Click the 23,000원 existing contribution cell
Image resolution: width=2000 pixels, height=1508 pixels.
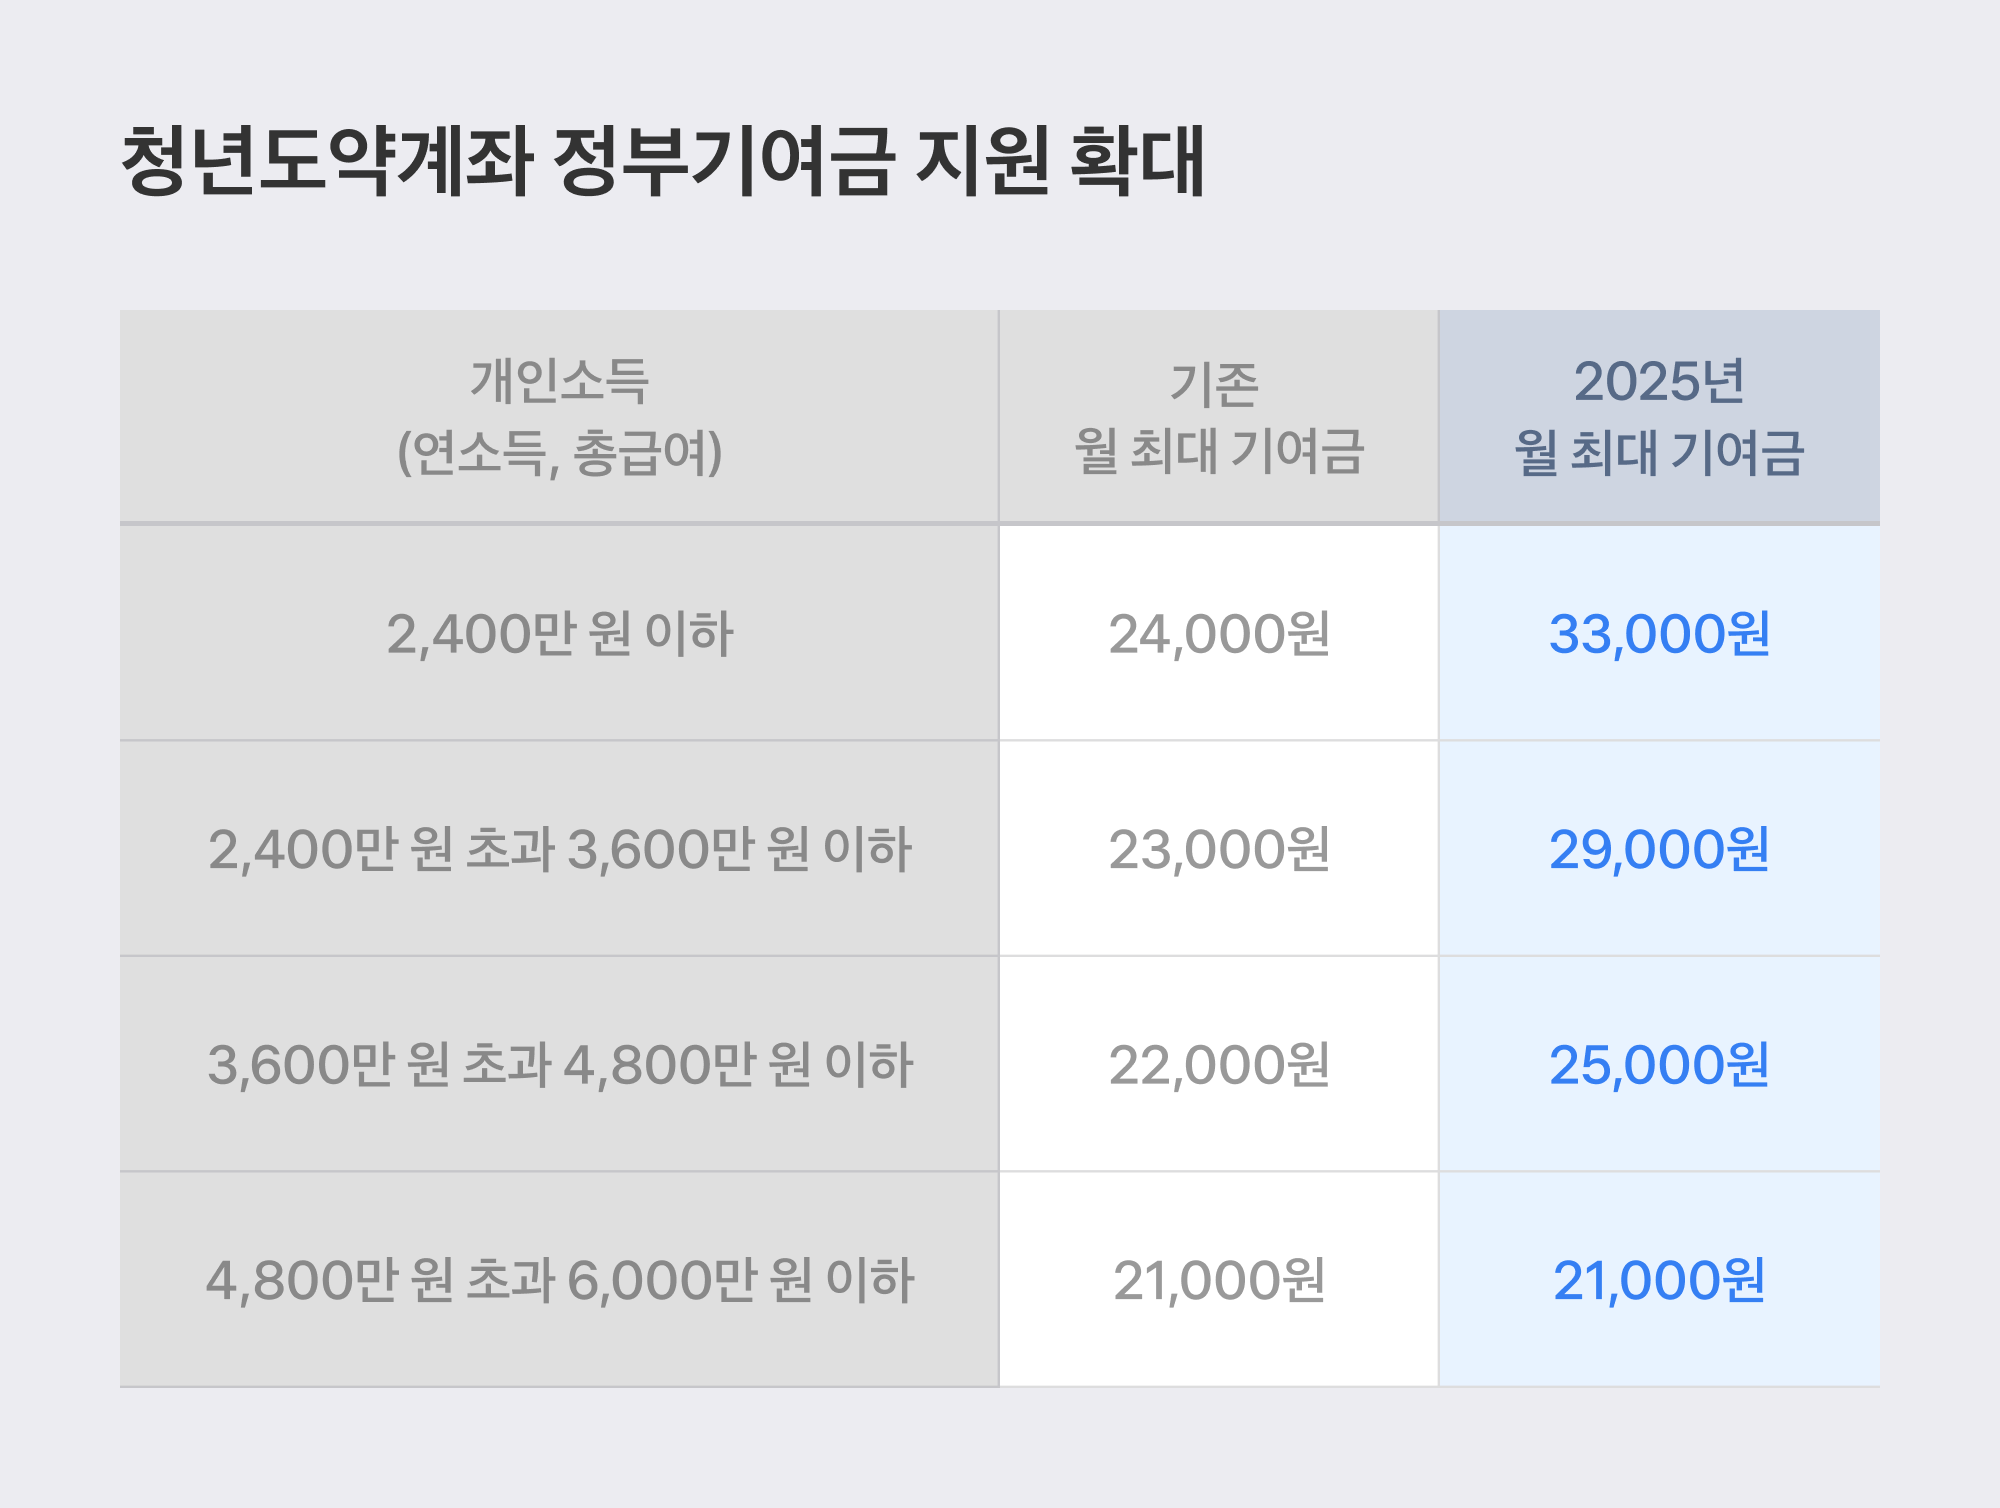[1218, 849]
